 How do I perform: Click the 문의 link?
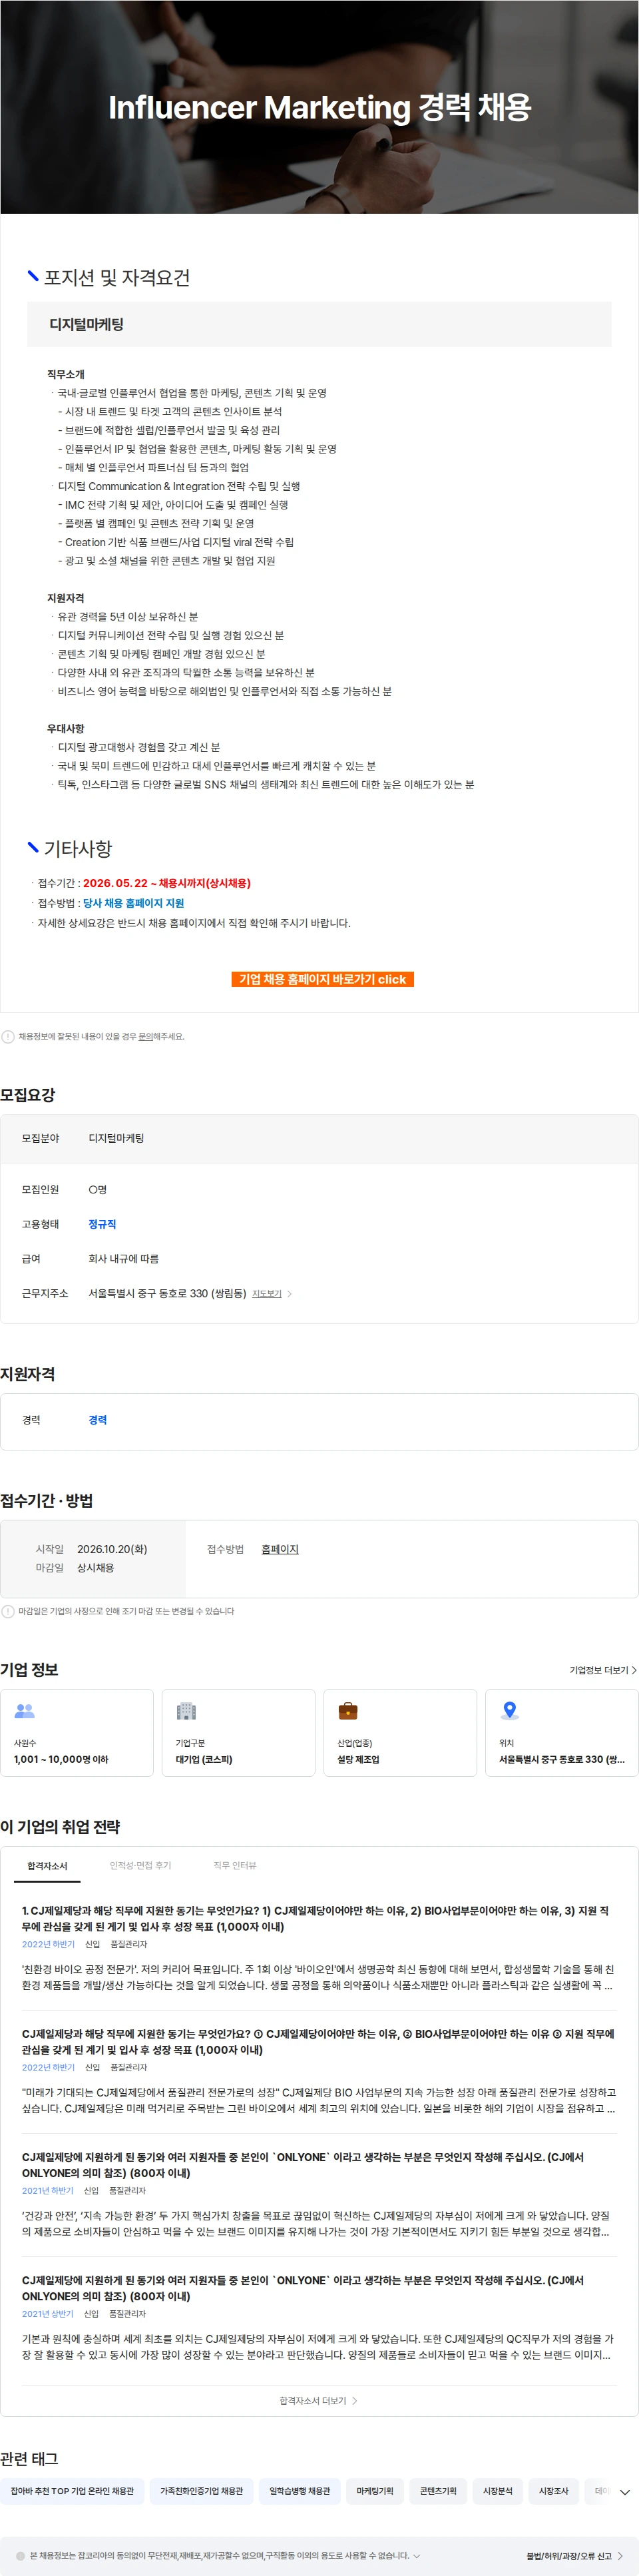coord(145,1037)
